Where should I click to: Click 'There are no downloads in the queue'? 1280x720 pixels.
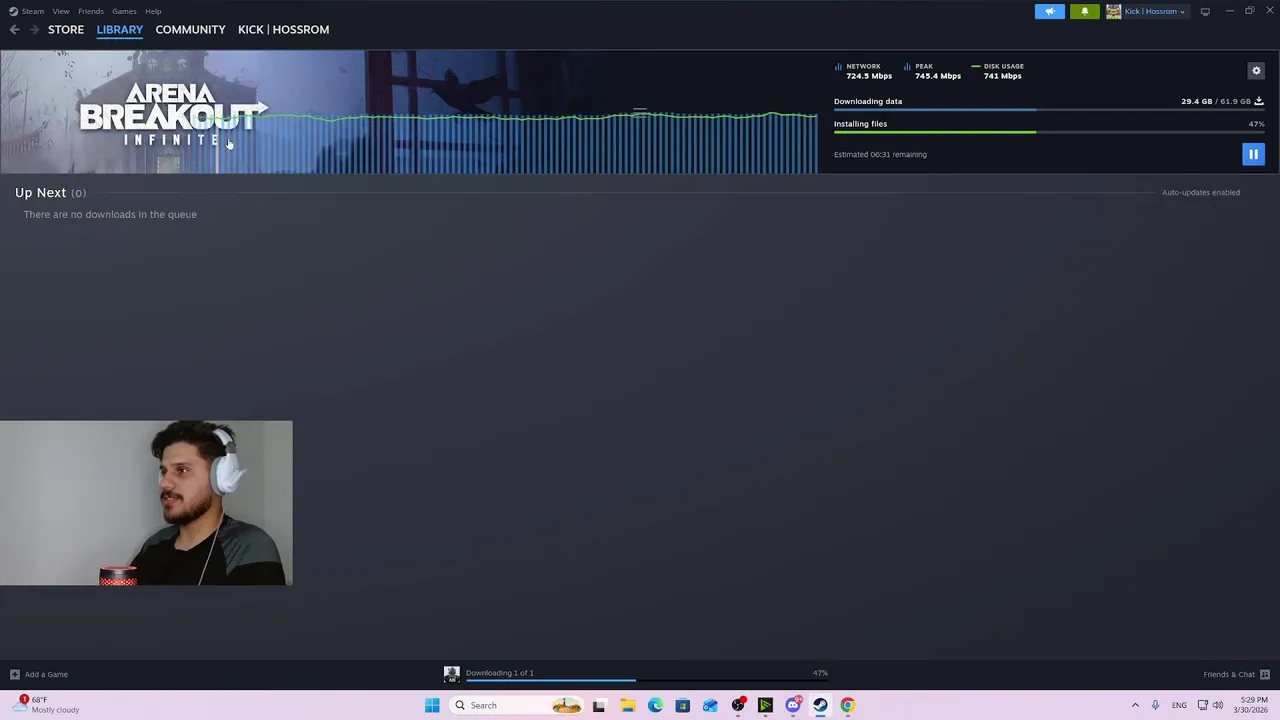110,214
